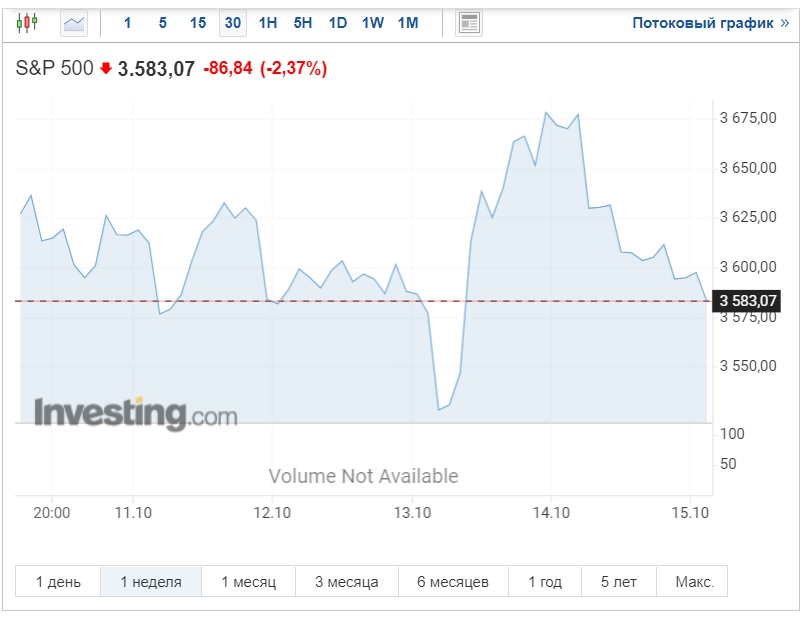Set interval to 15 minutes

[198, 23]
